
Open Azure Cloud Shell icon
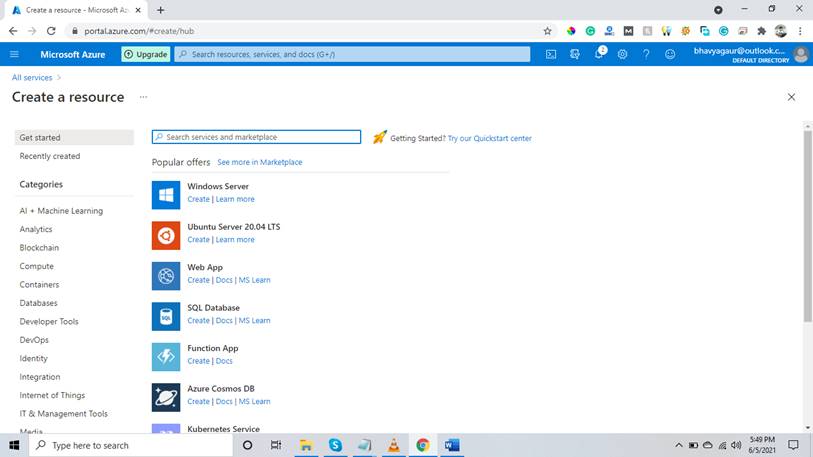(551, 54)
